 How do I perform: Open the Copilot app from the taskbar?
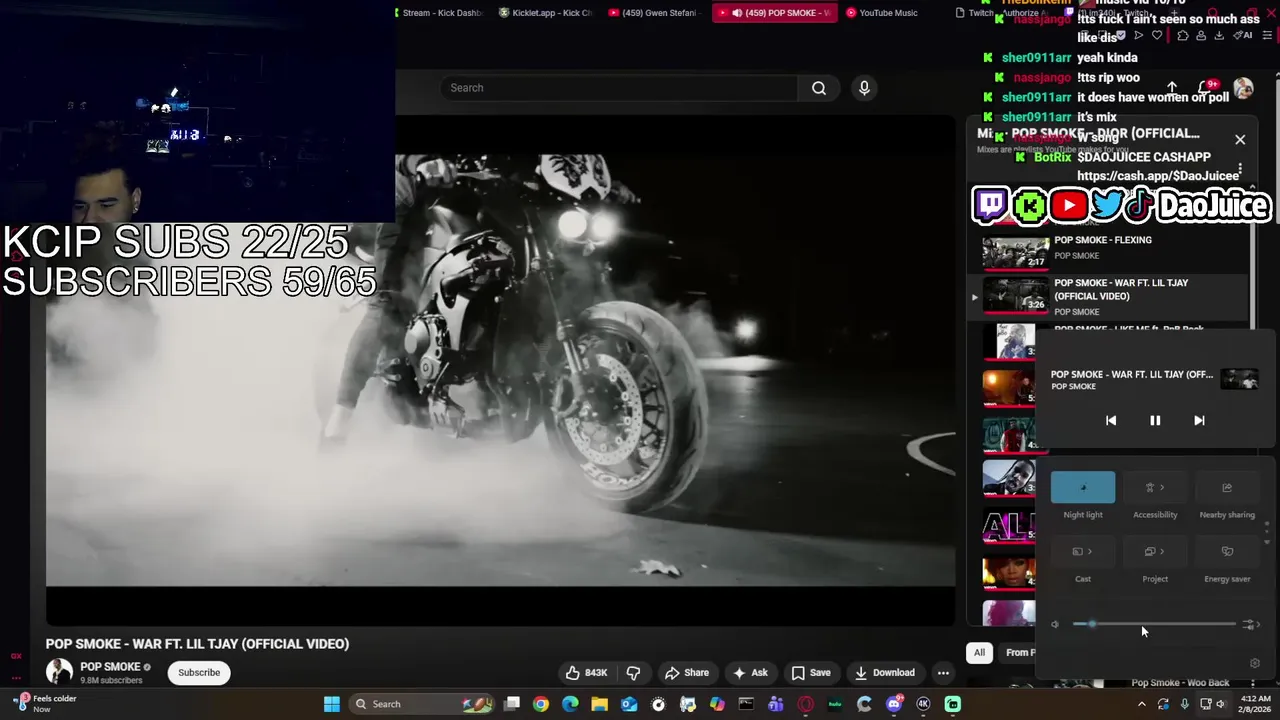(x=717, y=704)
